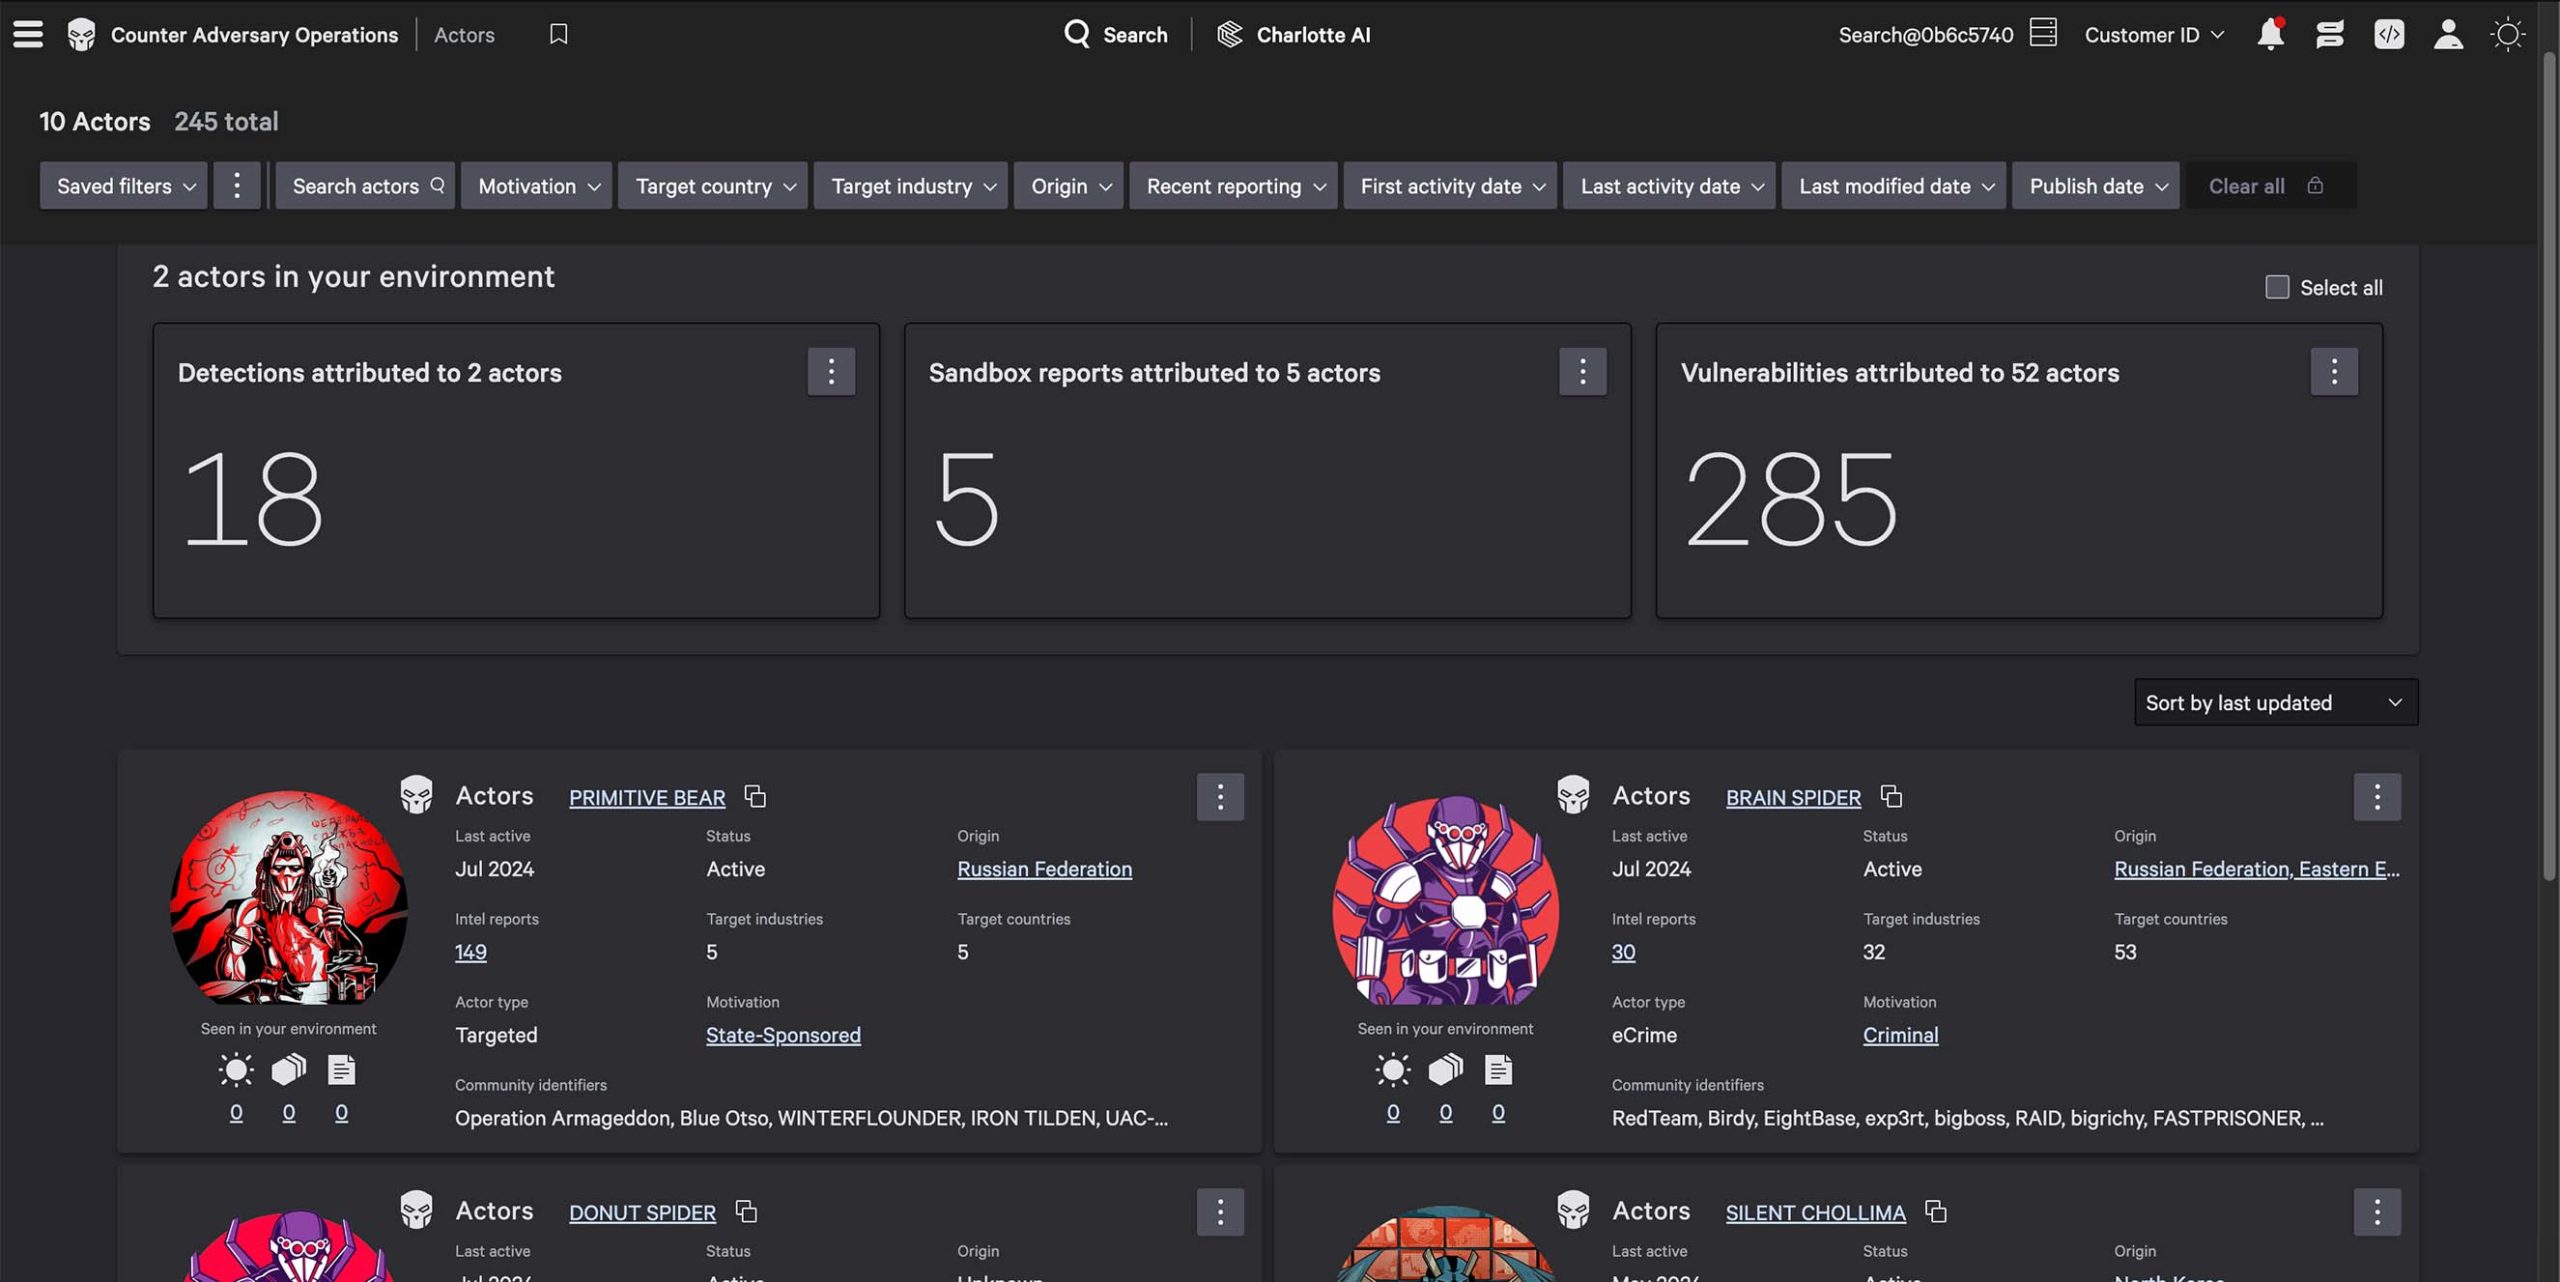Click the search magnifier icon in header
This screenshot has height=1282, width=2560.
(1077, 33)
